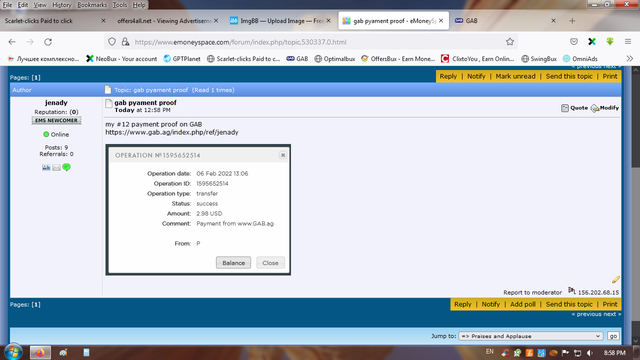Open the Tools menu
640x360 pixels.
click(120, 5)
